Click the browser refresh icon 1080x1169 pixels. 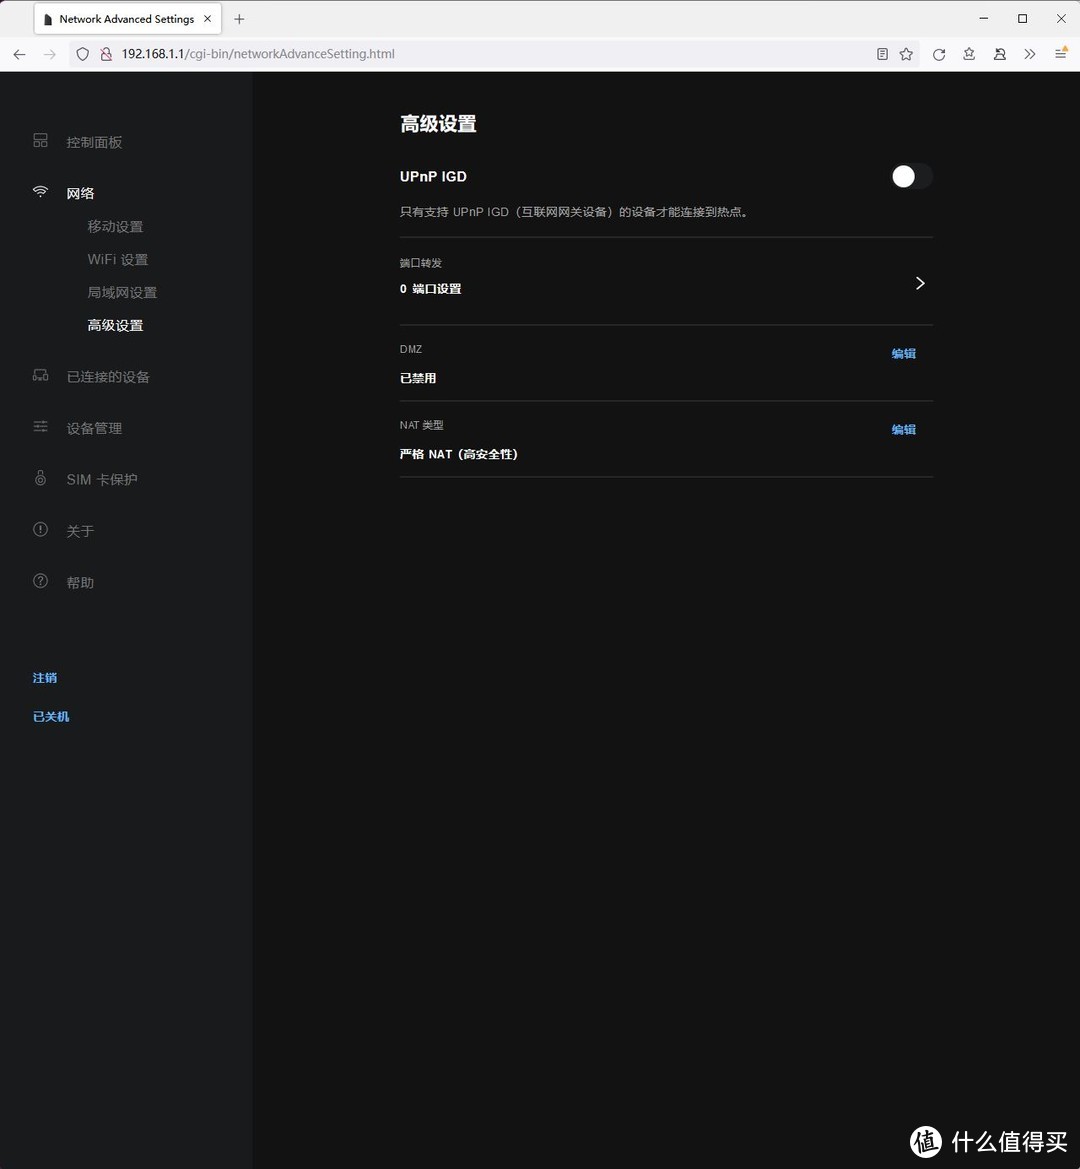coord(938,54)
